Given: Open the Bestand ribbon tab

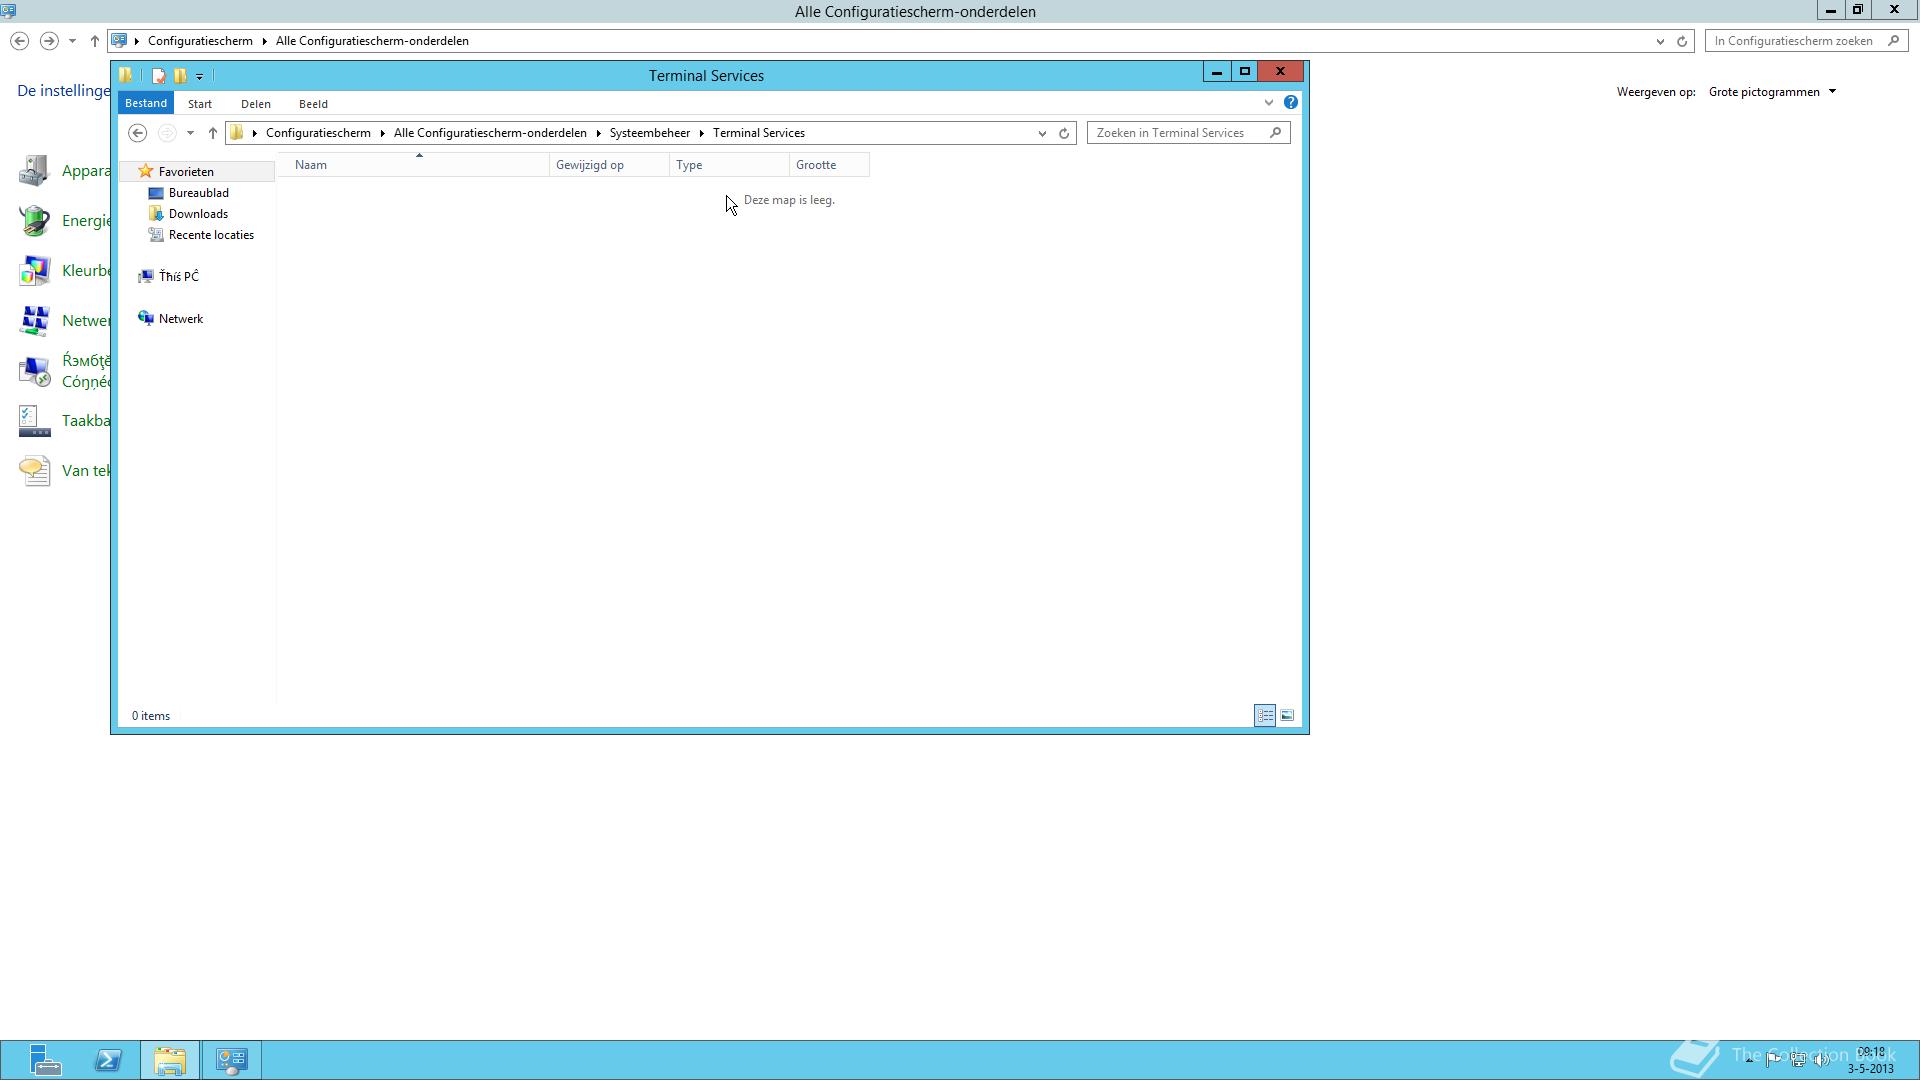Looking at the screenshot, I should click(x=146, y=103).
